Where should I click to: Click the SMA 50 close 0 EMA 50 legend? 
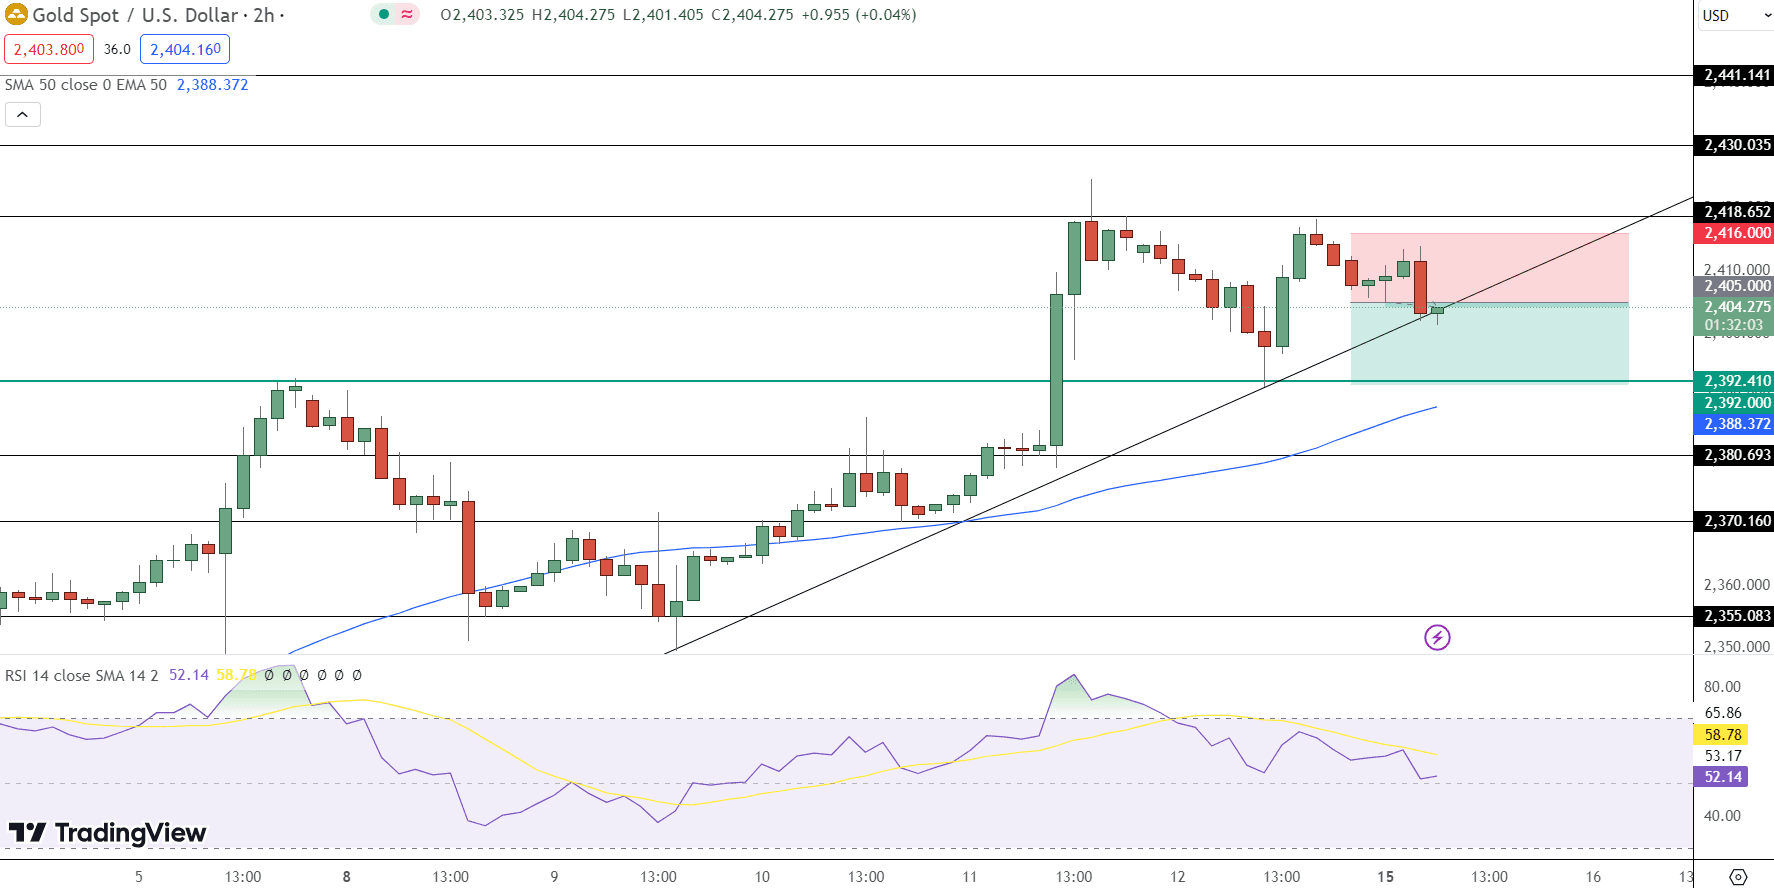pos(86,85)
